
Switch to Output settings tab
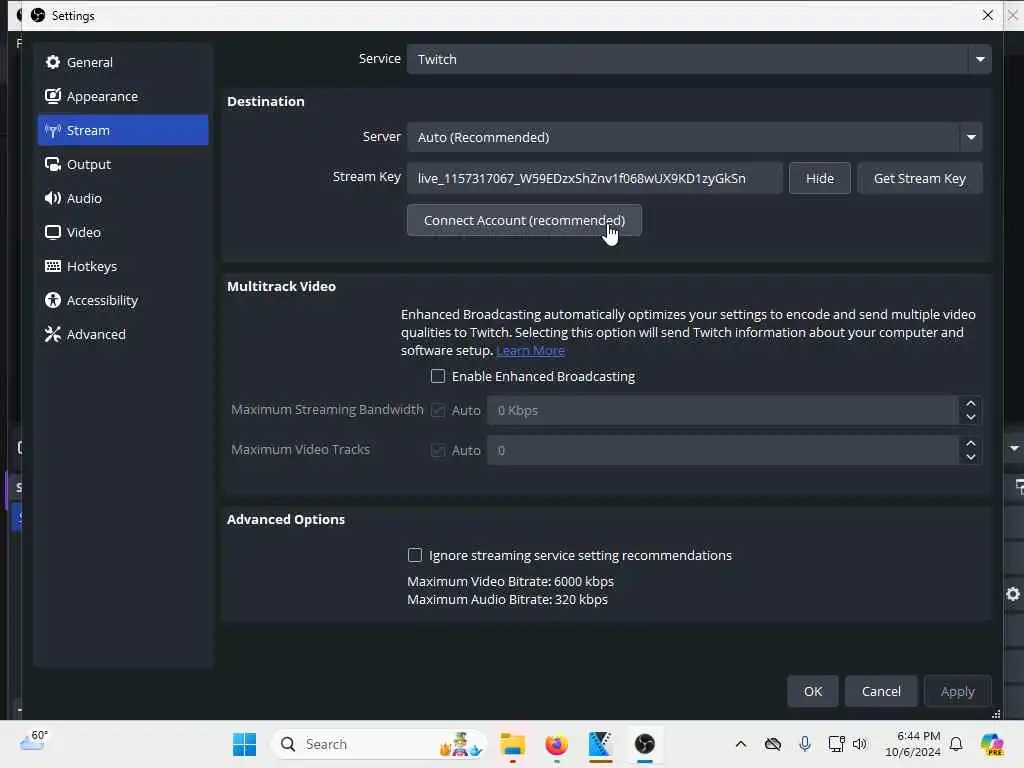(123, 164)
